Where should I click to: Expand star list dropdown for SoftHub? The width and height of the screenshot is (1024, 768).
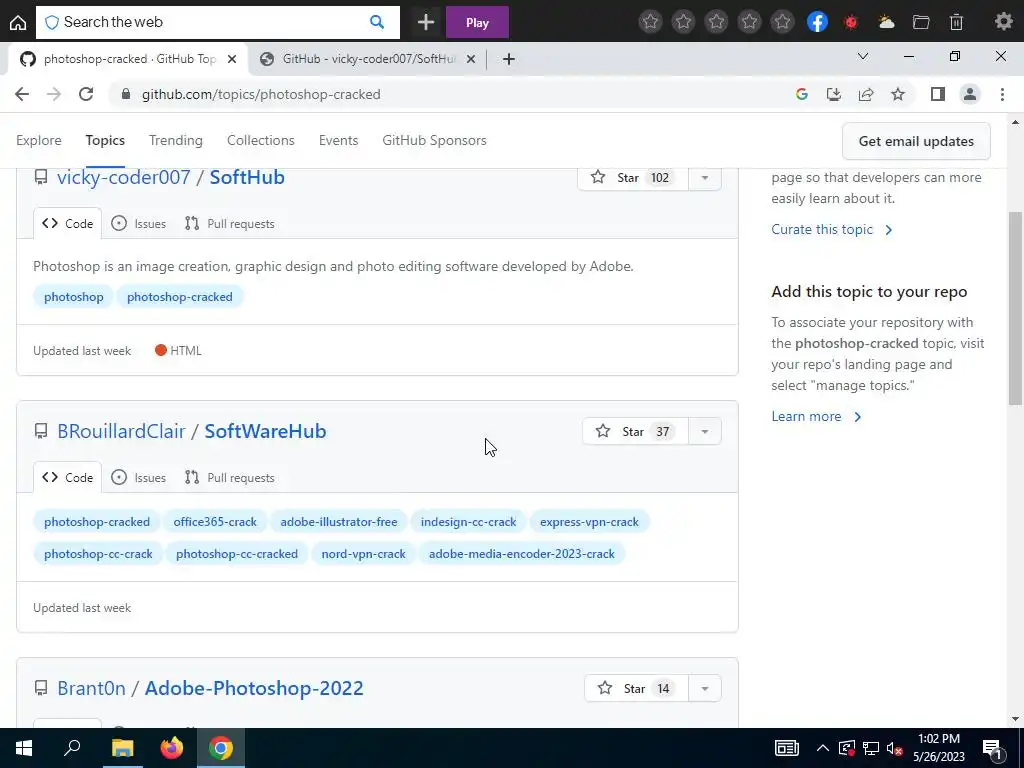[705, 178]
